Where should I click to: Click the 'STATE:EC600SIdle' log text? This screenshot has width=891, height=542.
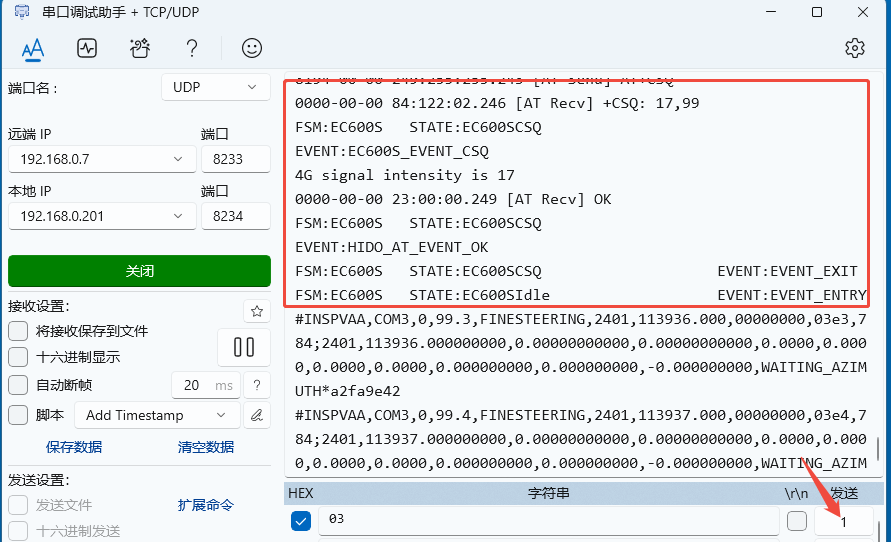480,295
